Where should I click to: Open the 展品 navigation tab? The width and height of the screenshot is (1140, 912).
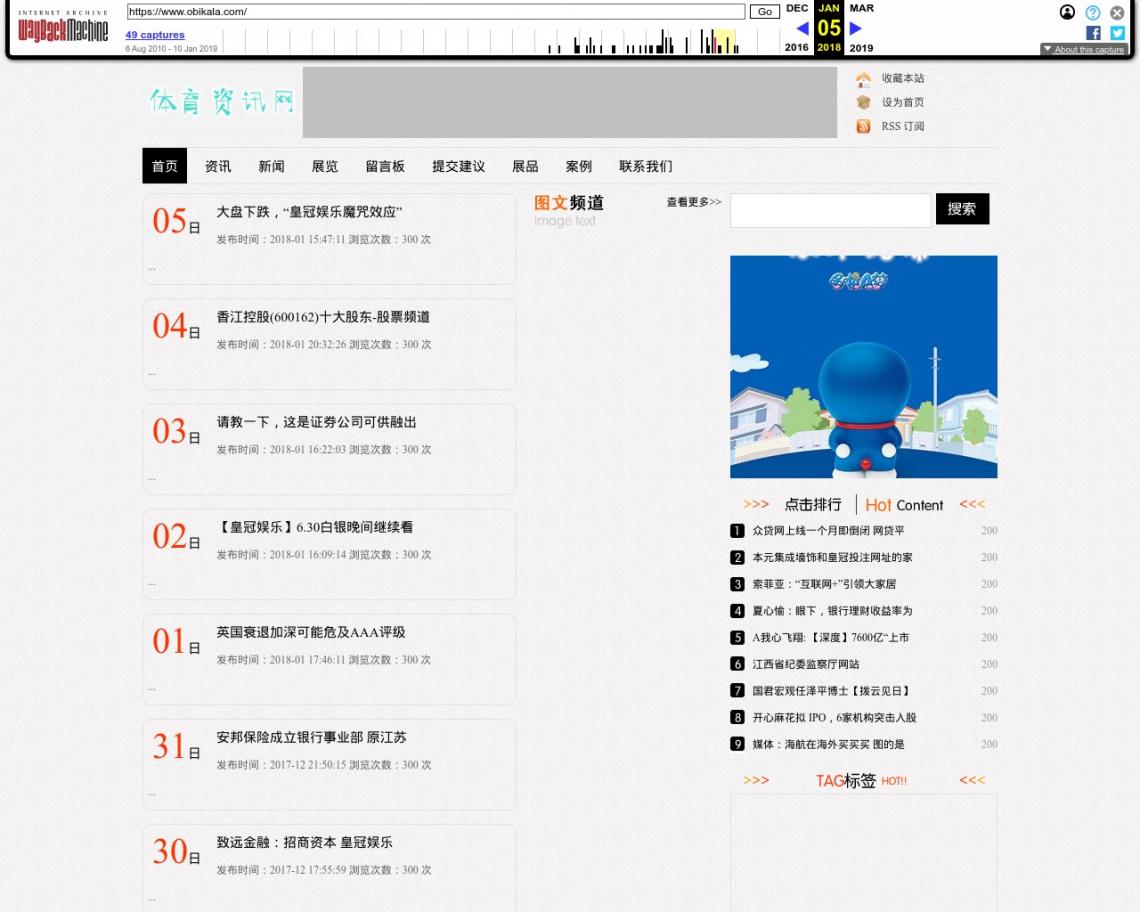tap(525, 166)
